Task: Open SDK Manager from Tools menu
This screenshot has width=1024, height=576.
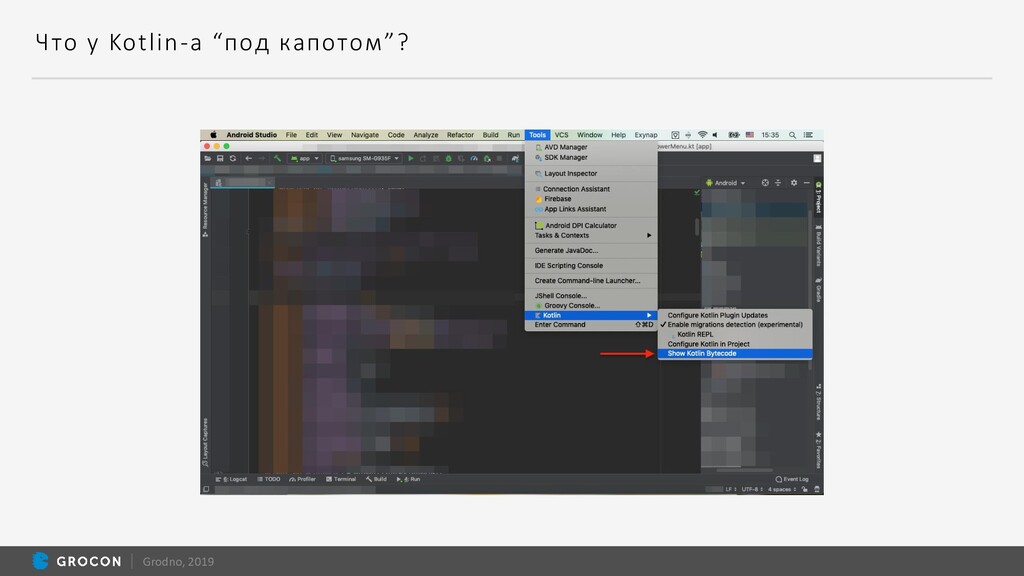Action: click(x=591, y=157)
